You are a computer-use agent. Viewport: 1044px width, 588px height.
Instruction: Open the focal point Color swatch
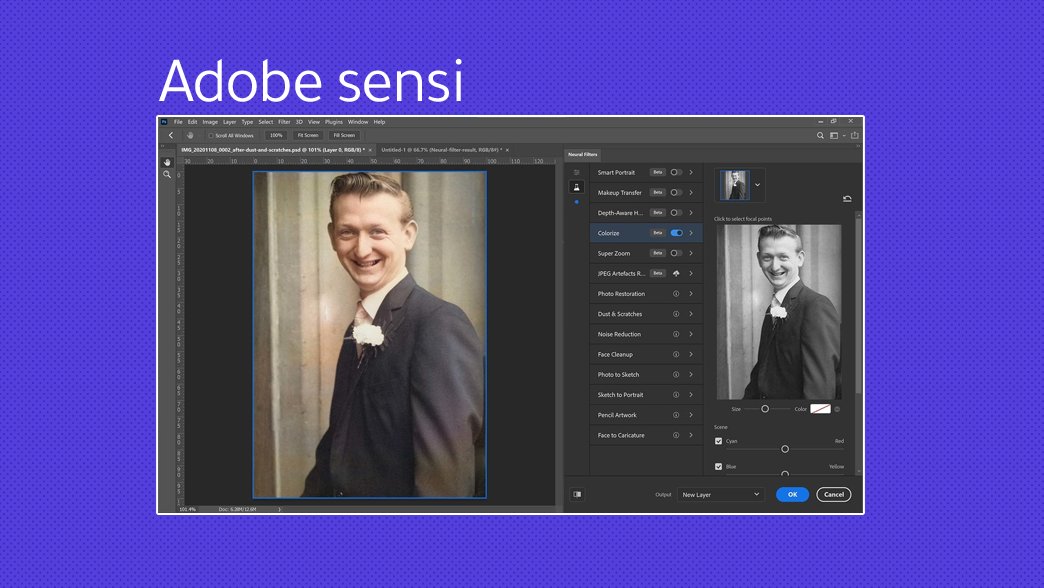[x=820, y=409]
